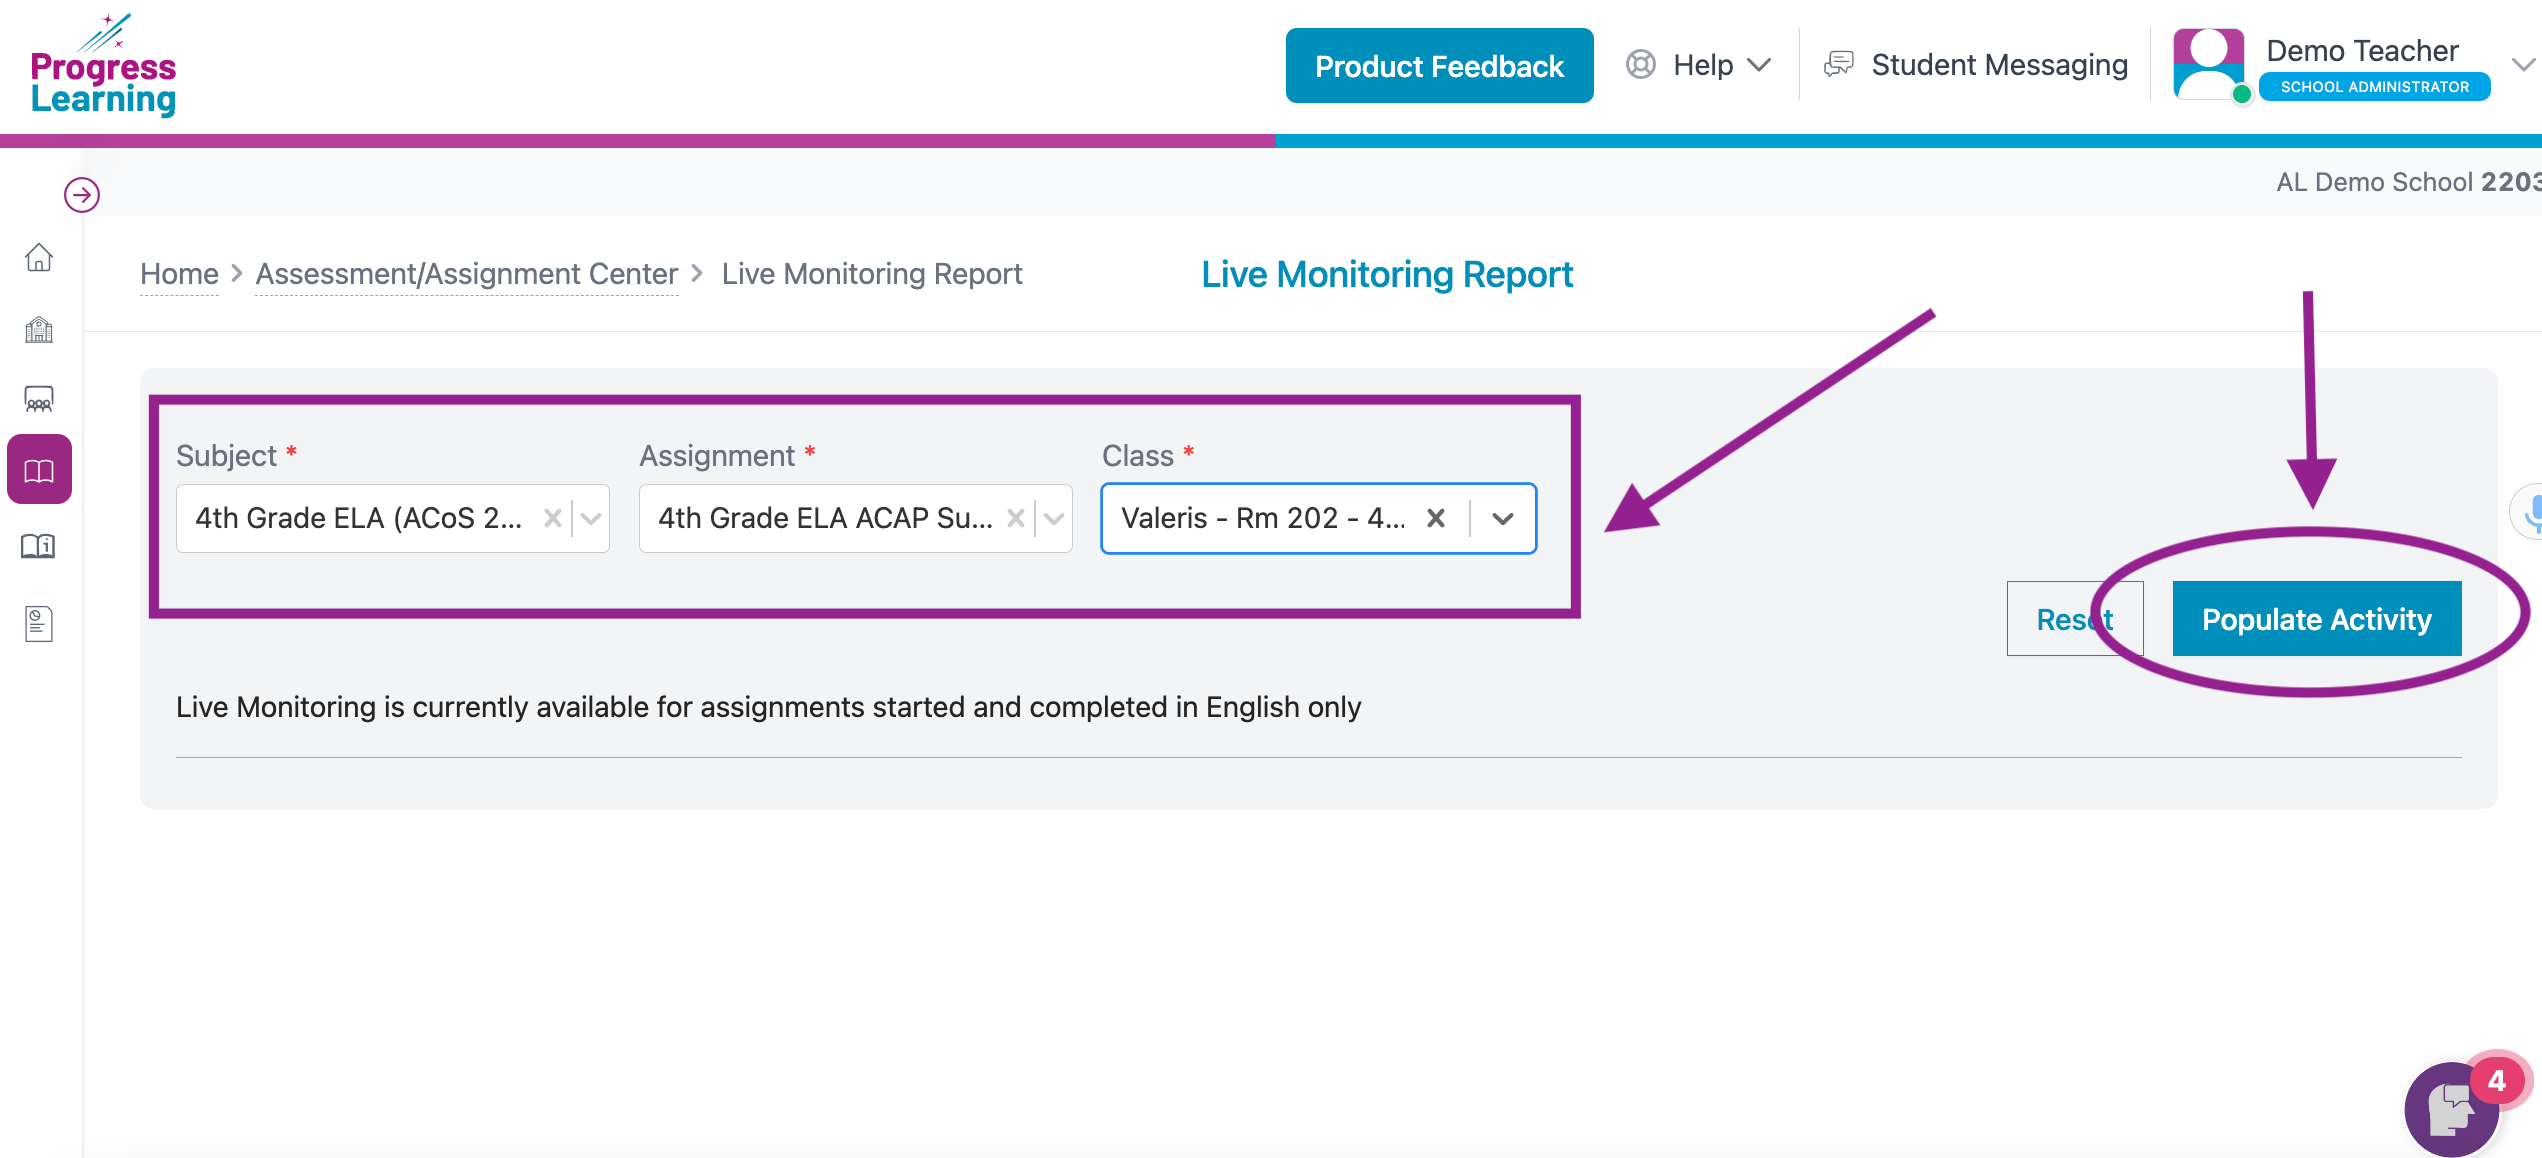Open the school building icon in sidebar
2542x1158 pixels.
pos(39,329)
